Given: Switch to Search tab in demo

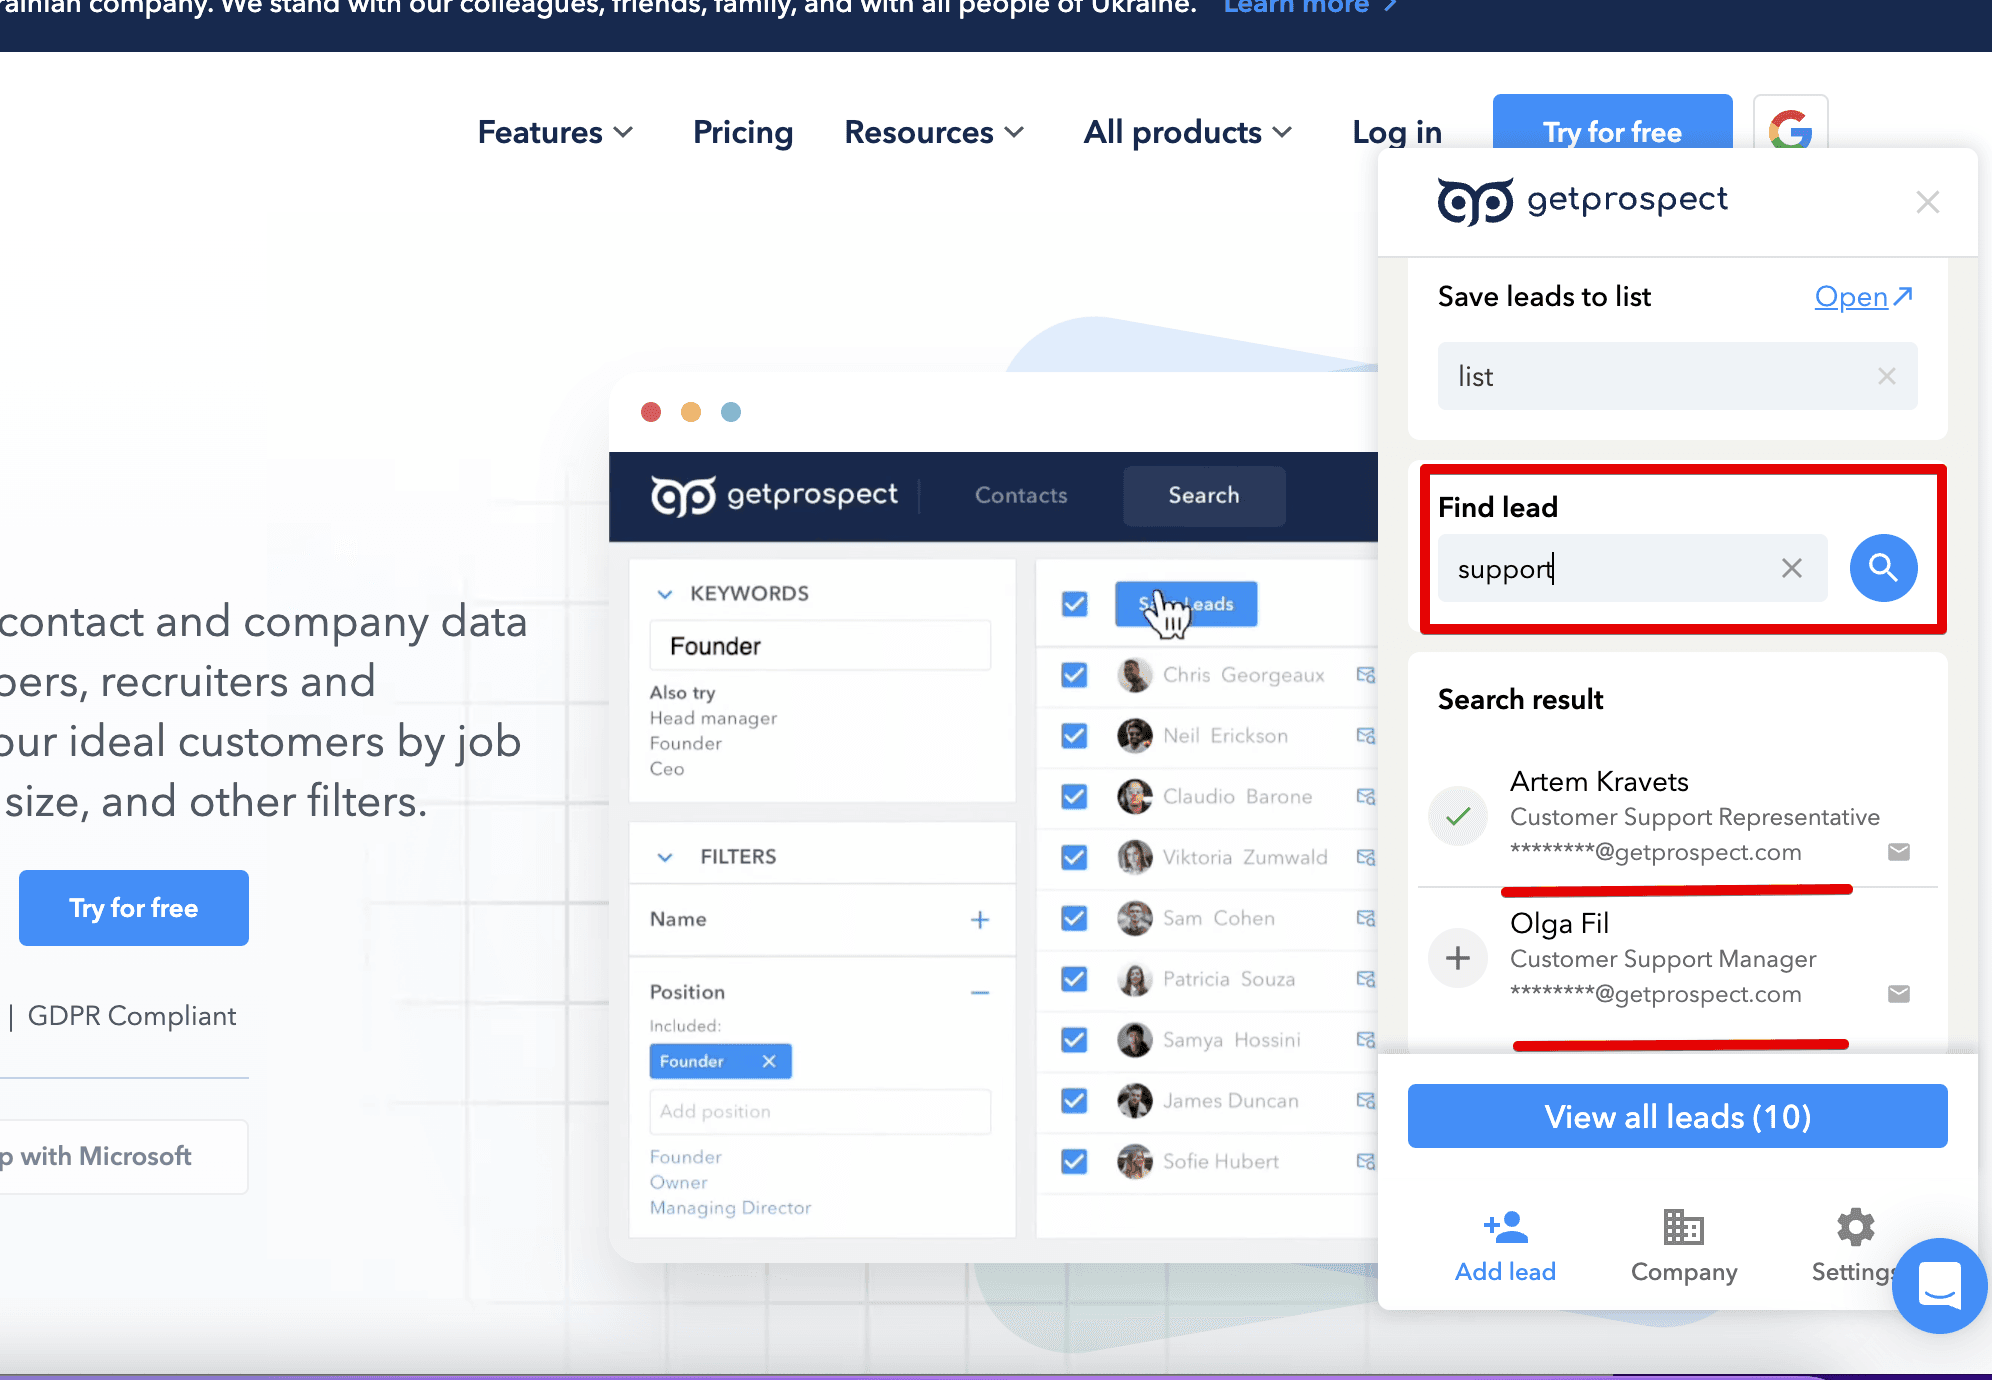Looking at the screenshot, I should click(x=1204, y=495).
